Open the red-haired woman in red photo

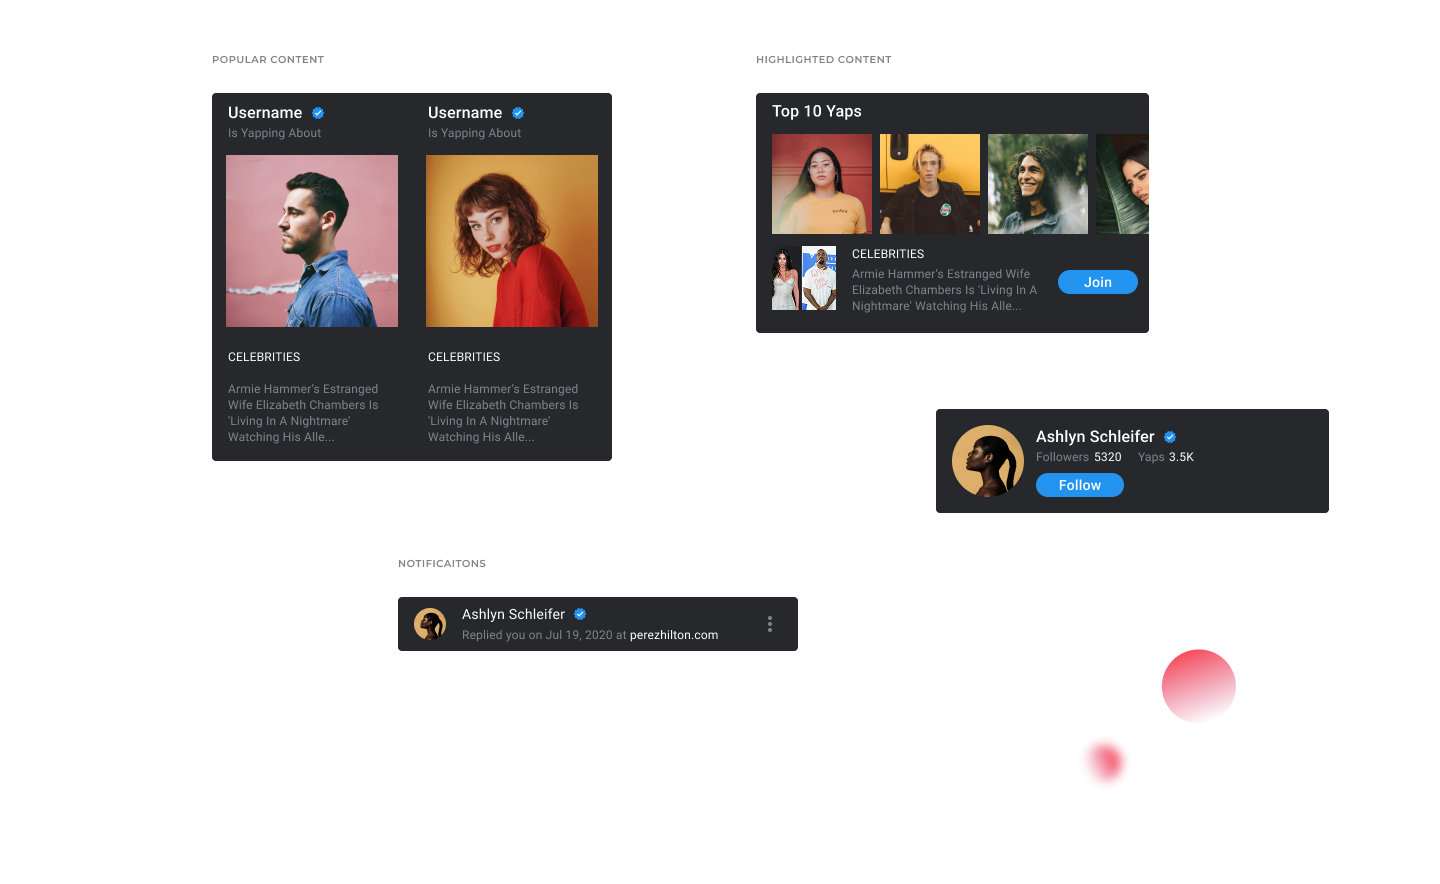(512, 241)
